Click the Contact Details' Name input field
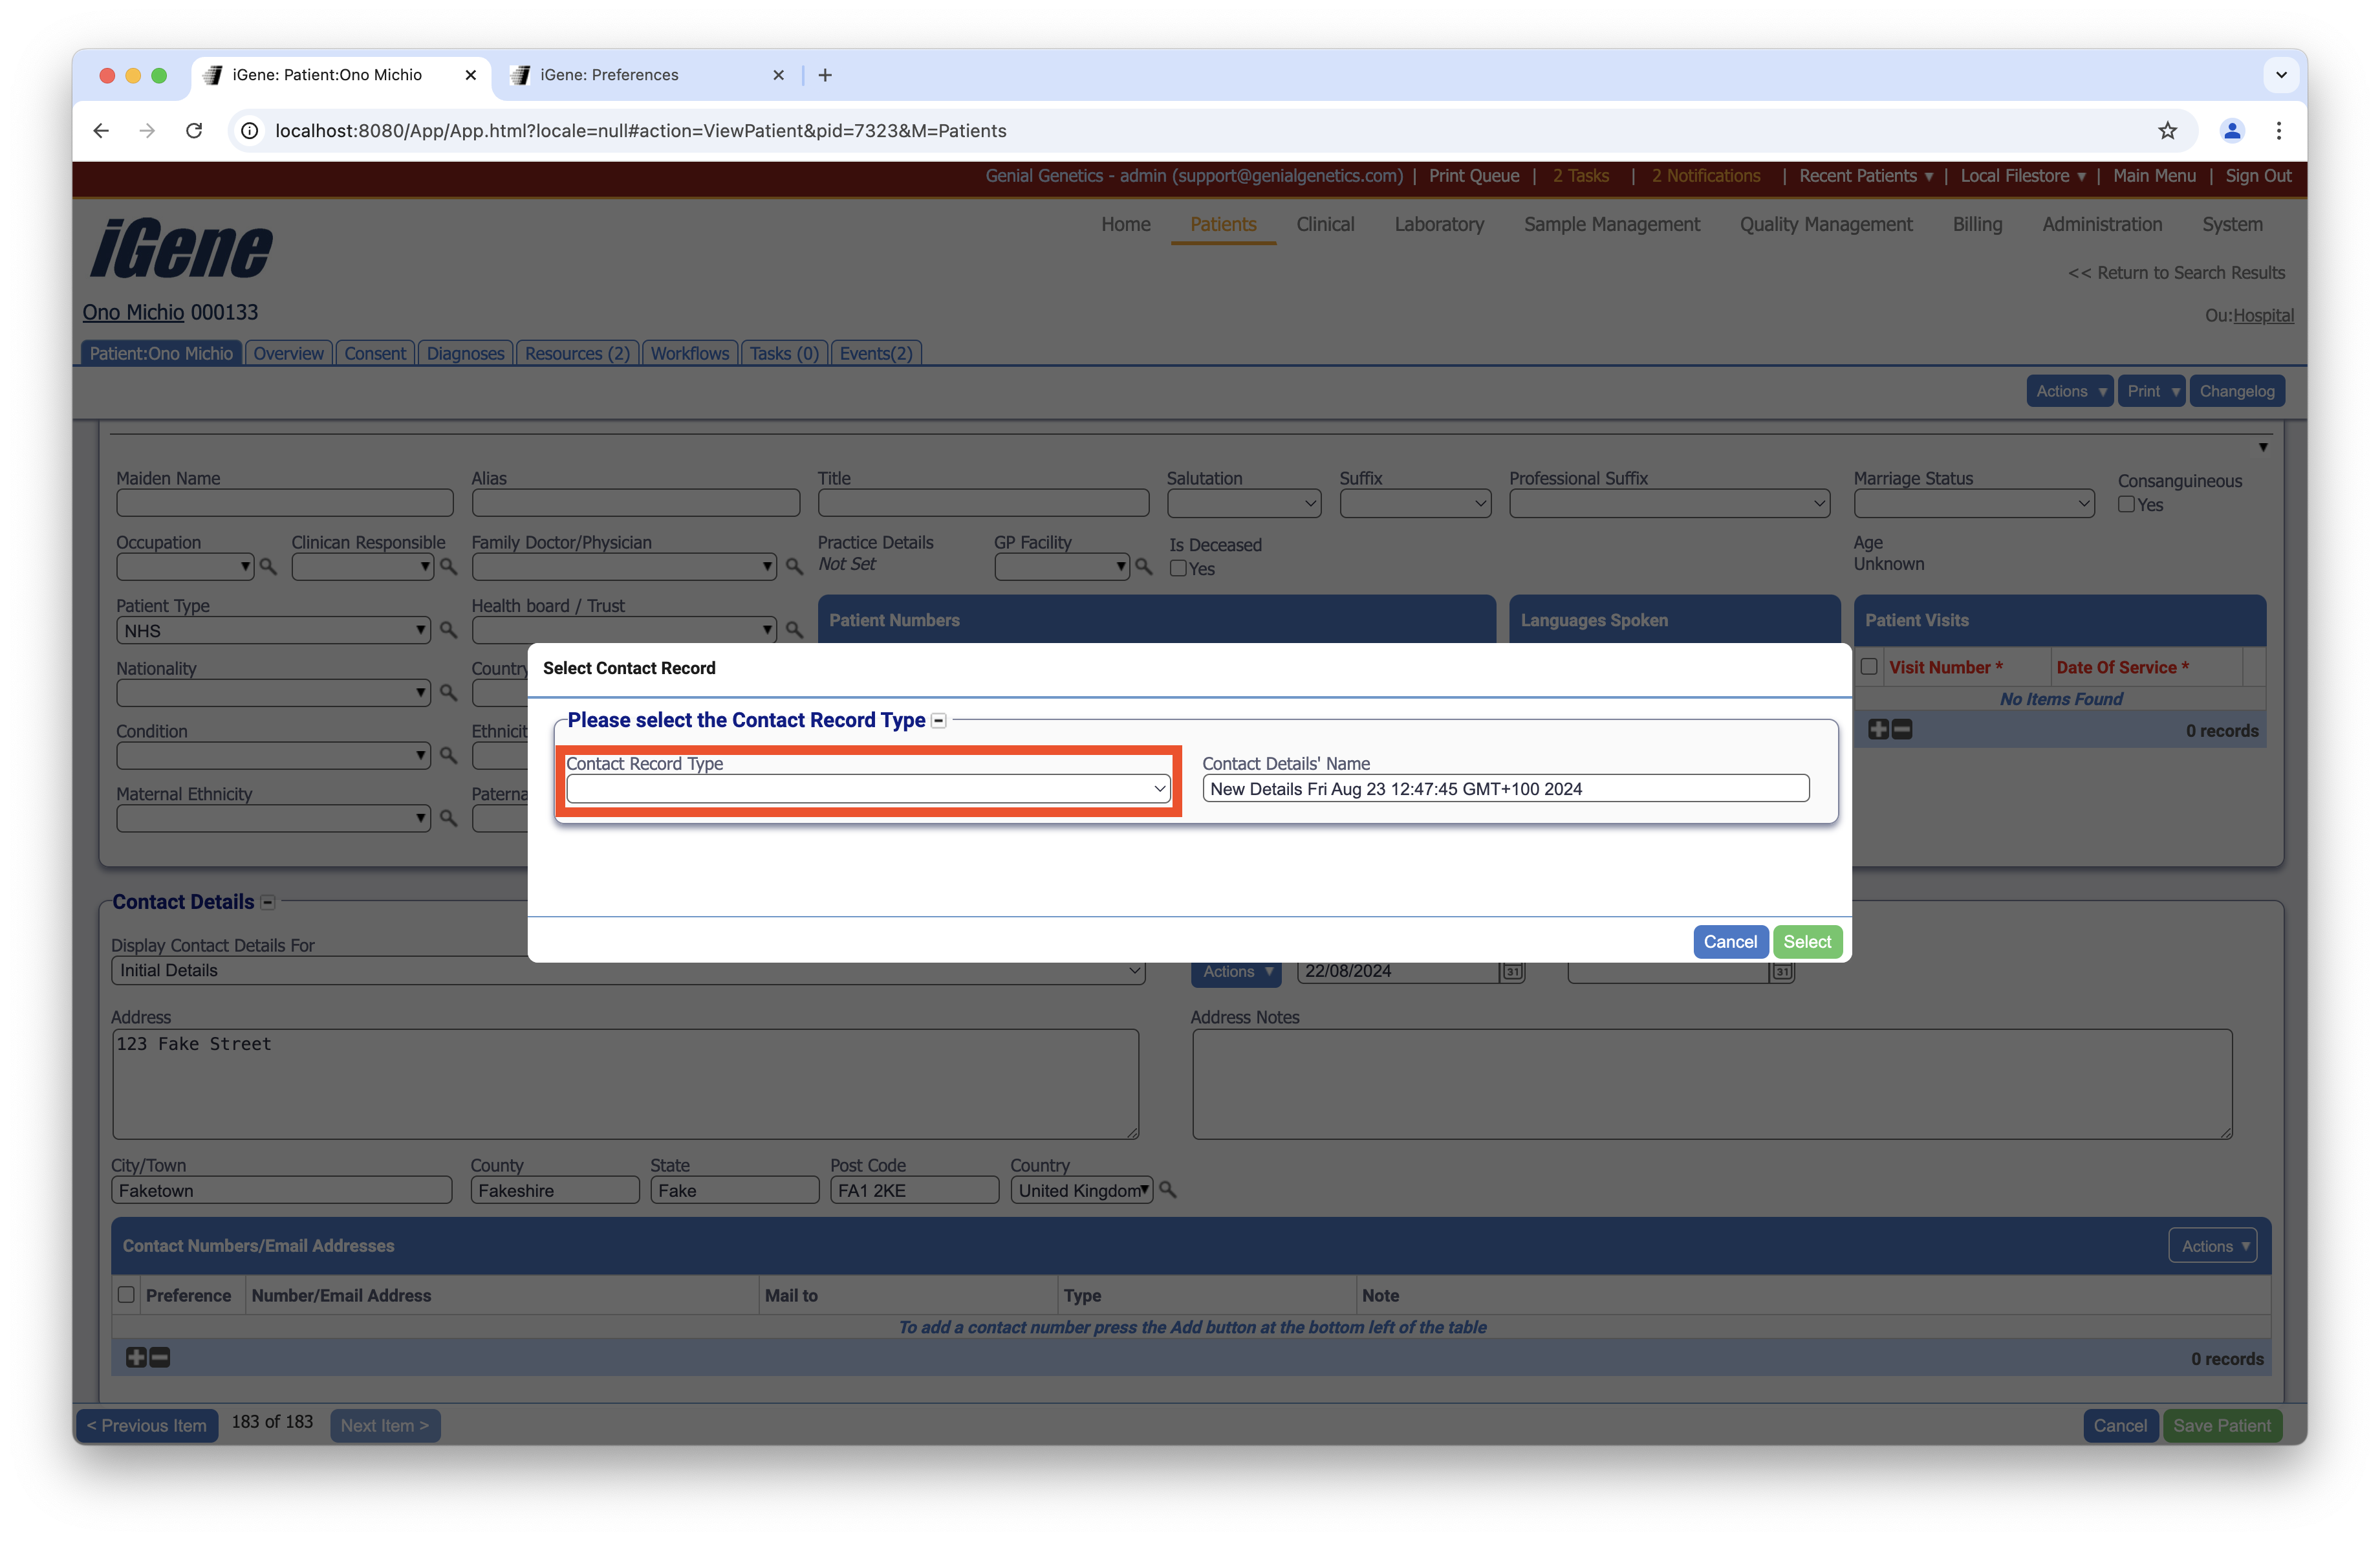Screen dimensions: 2380x1541 (1505, 789)
